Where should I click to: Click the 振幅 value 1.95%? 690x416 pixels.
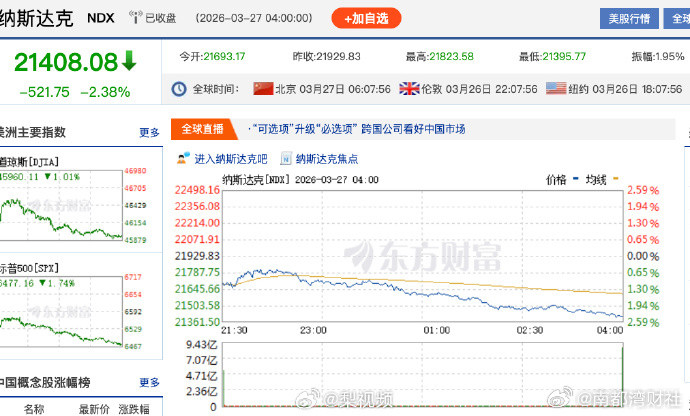(670, 57)
